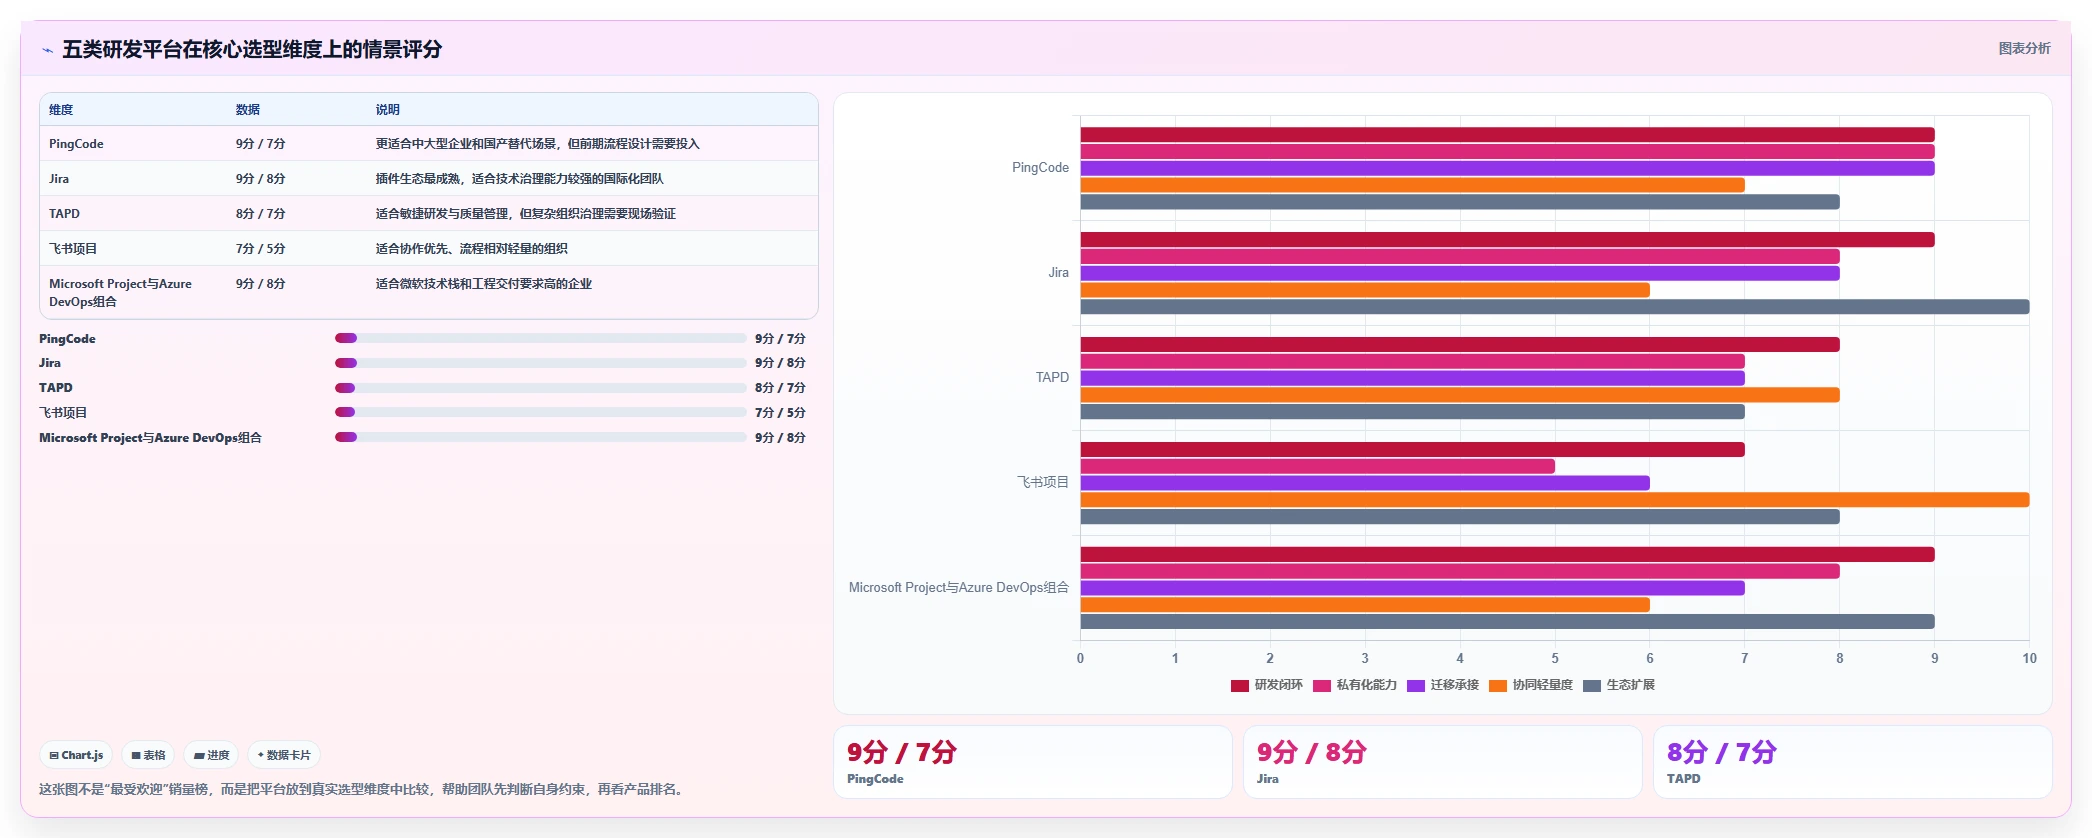
Task: Select the 数据卡片 chip
Action: (x=284, y=755)
